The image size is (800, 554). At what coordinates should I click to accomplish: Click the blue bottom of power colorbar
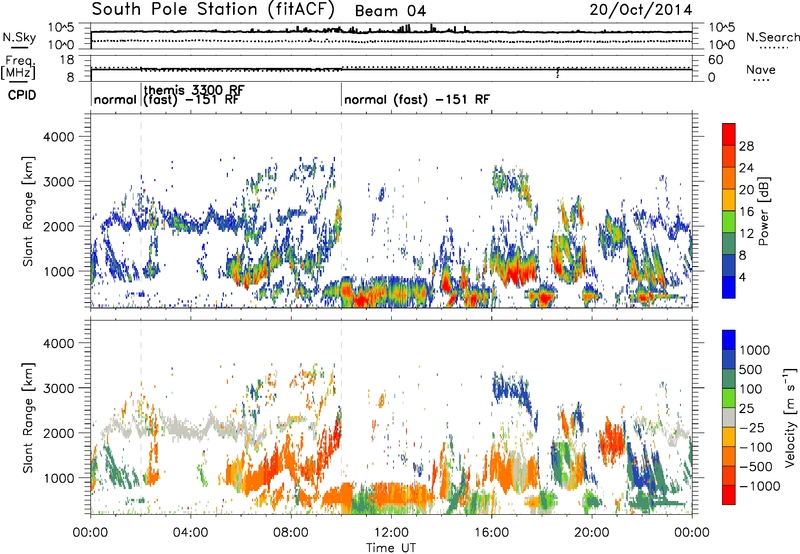tap(729, 287)
